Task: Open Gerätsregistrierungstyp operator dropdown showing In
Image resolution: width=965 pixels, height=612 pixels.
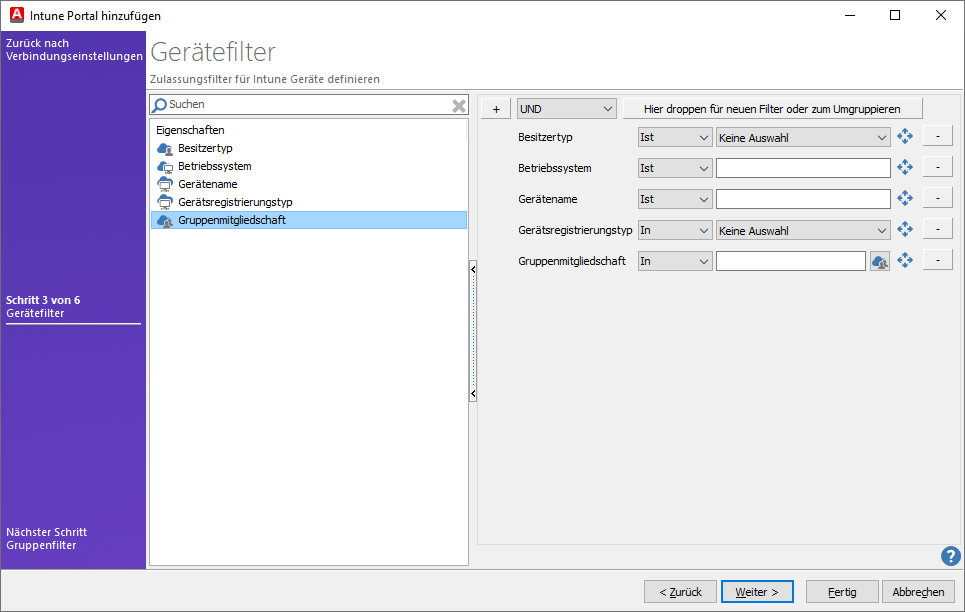Action: 675,230
